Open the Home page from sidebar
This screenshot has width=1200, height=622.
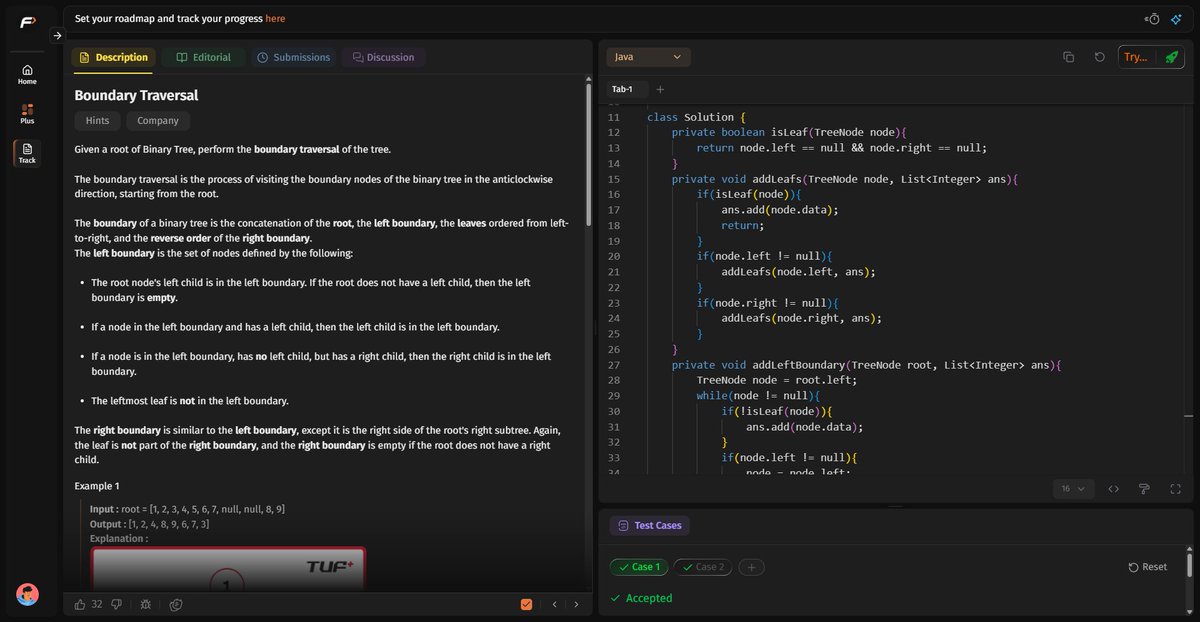click(27, 74)
